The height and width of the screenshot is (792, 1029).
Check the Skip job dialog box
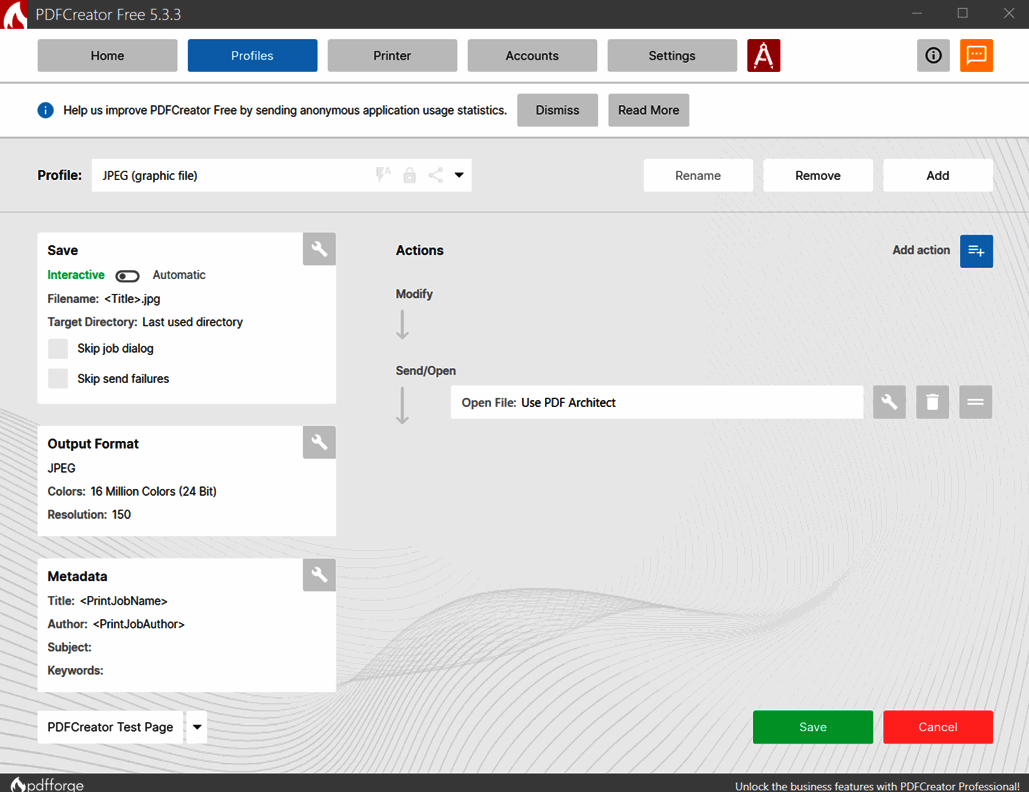tap(58, 348)
